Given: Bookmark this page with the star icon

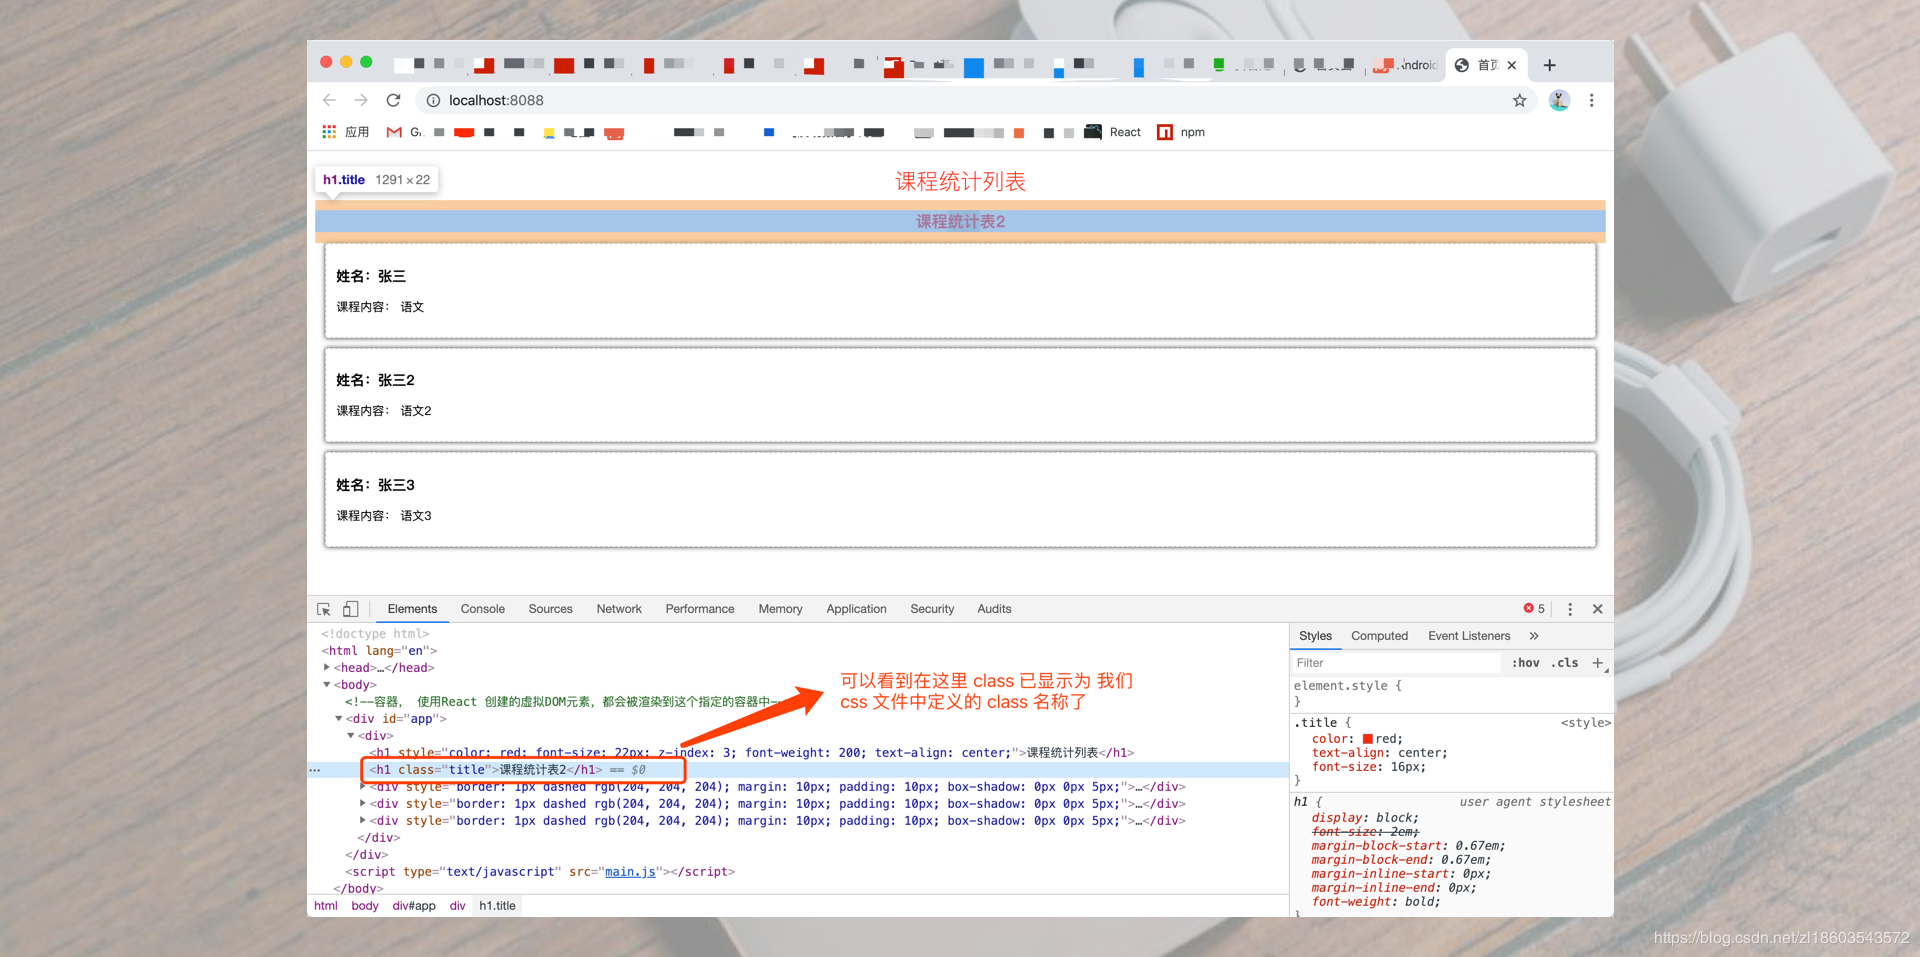Looking at the screenshot, I should [x=1520, y=100].
